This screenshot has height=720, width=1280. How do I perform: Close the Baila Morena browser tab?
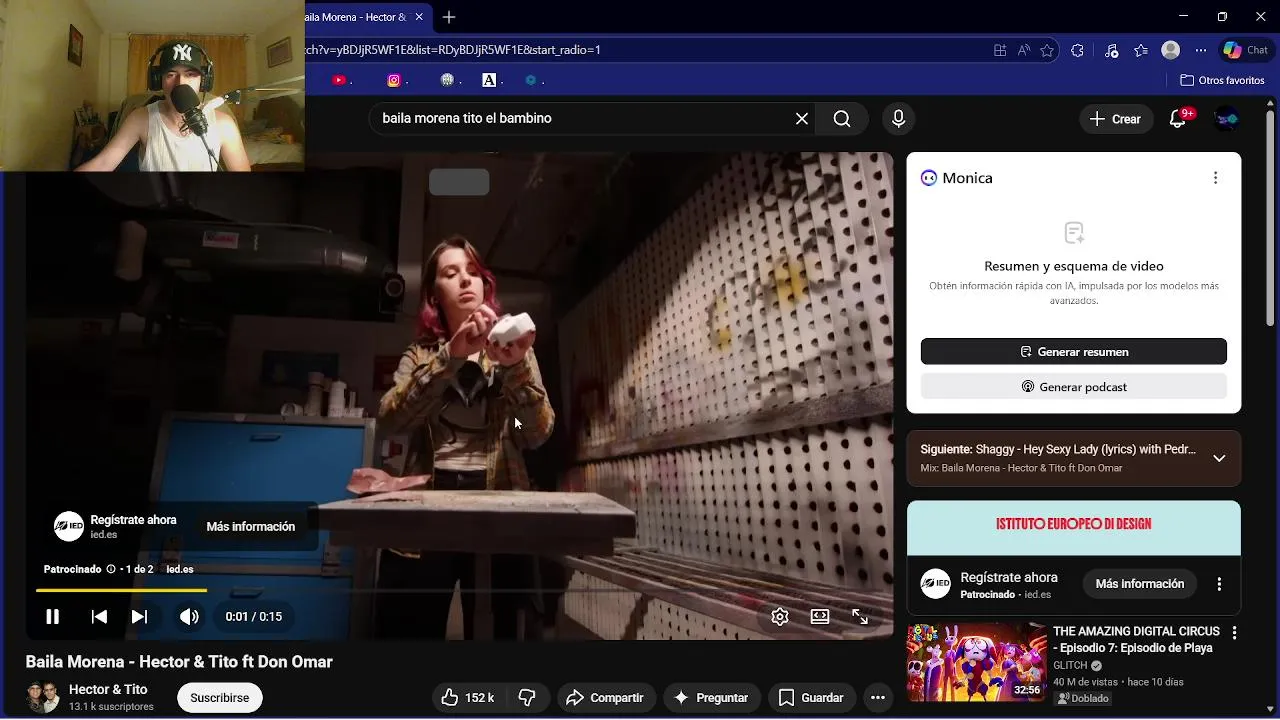point(419,17)
